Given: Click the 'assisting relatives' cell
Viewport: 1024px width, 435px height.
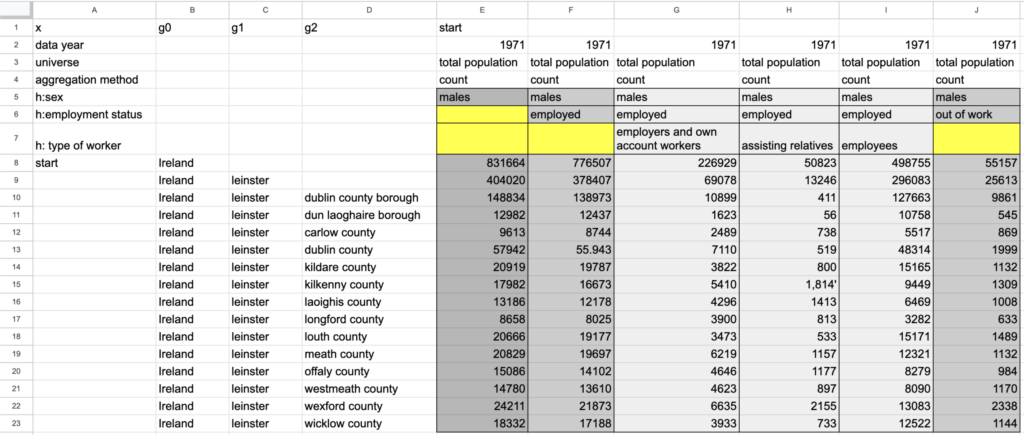Looking at the screenshot, I should click(790, 139).
